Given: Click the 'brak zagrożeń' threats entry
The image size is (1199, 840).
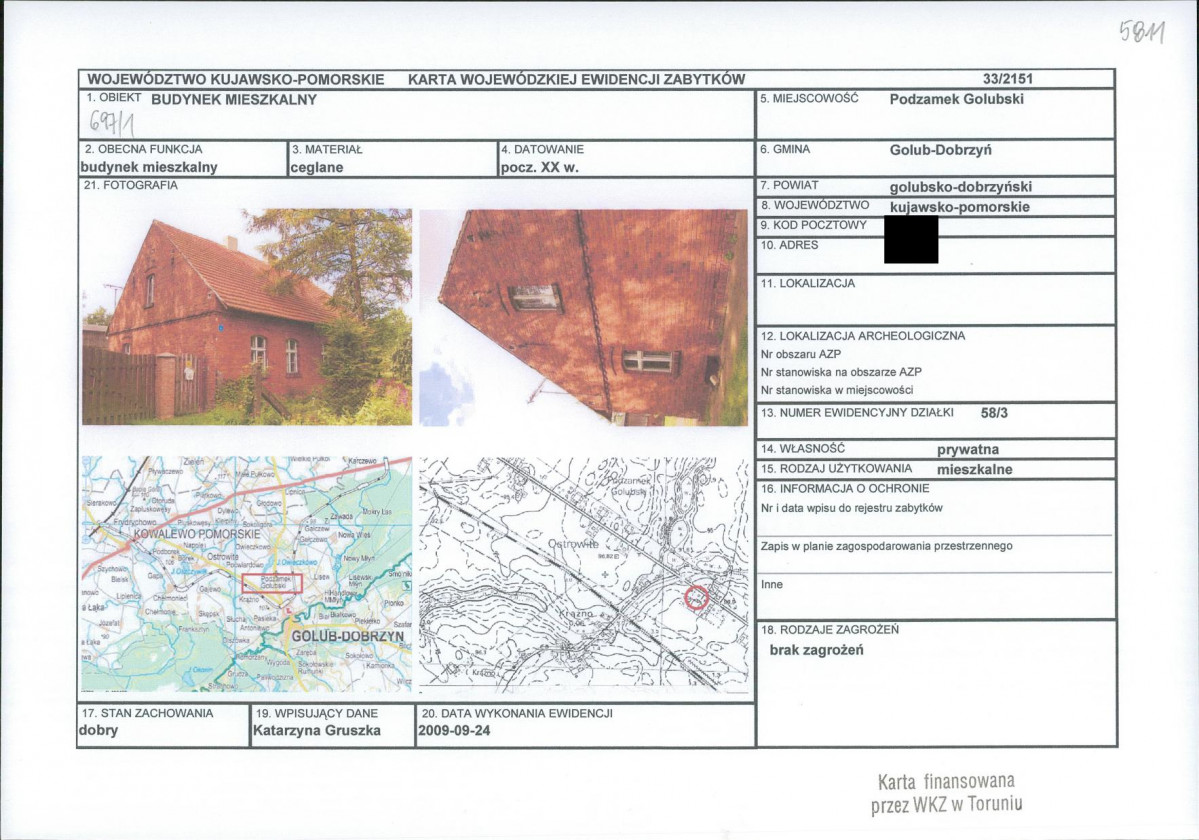Looking at the screenshot, I should (x=817, y=650).
